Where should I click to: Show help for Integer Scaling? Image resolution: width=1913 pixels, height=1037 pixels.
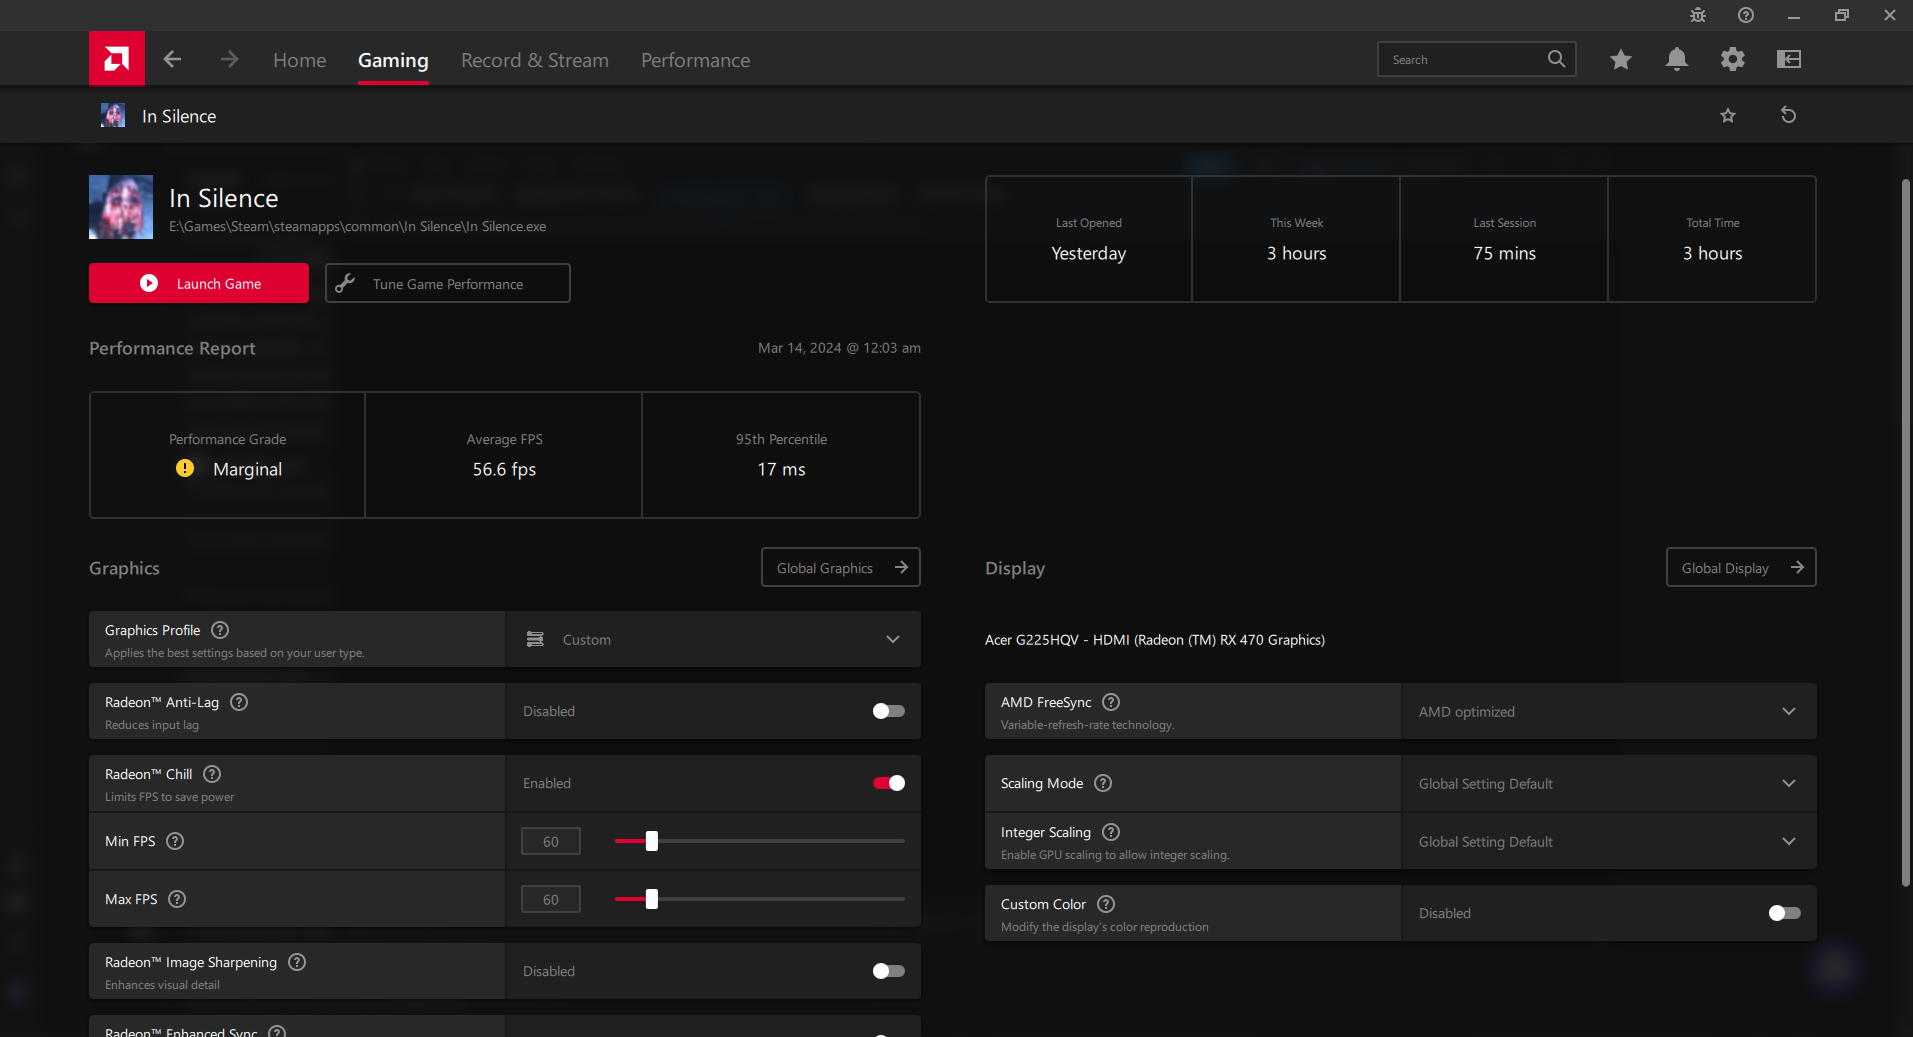tap(1111, 832)
